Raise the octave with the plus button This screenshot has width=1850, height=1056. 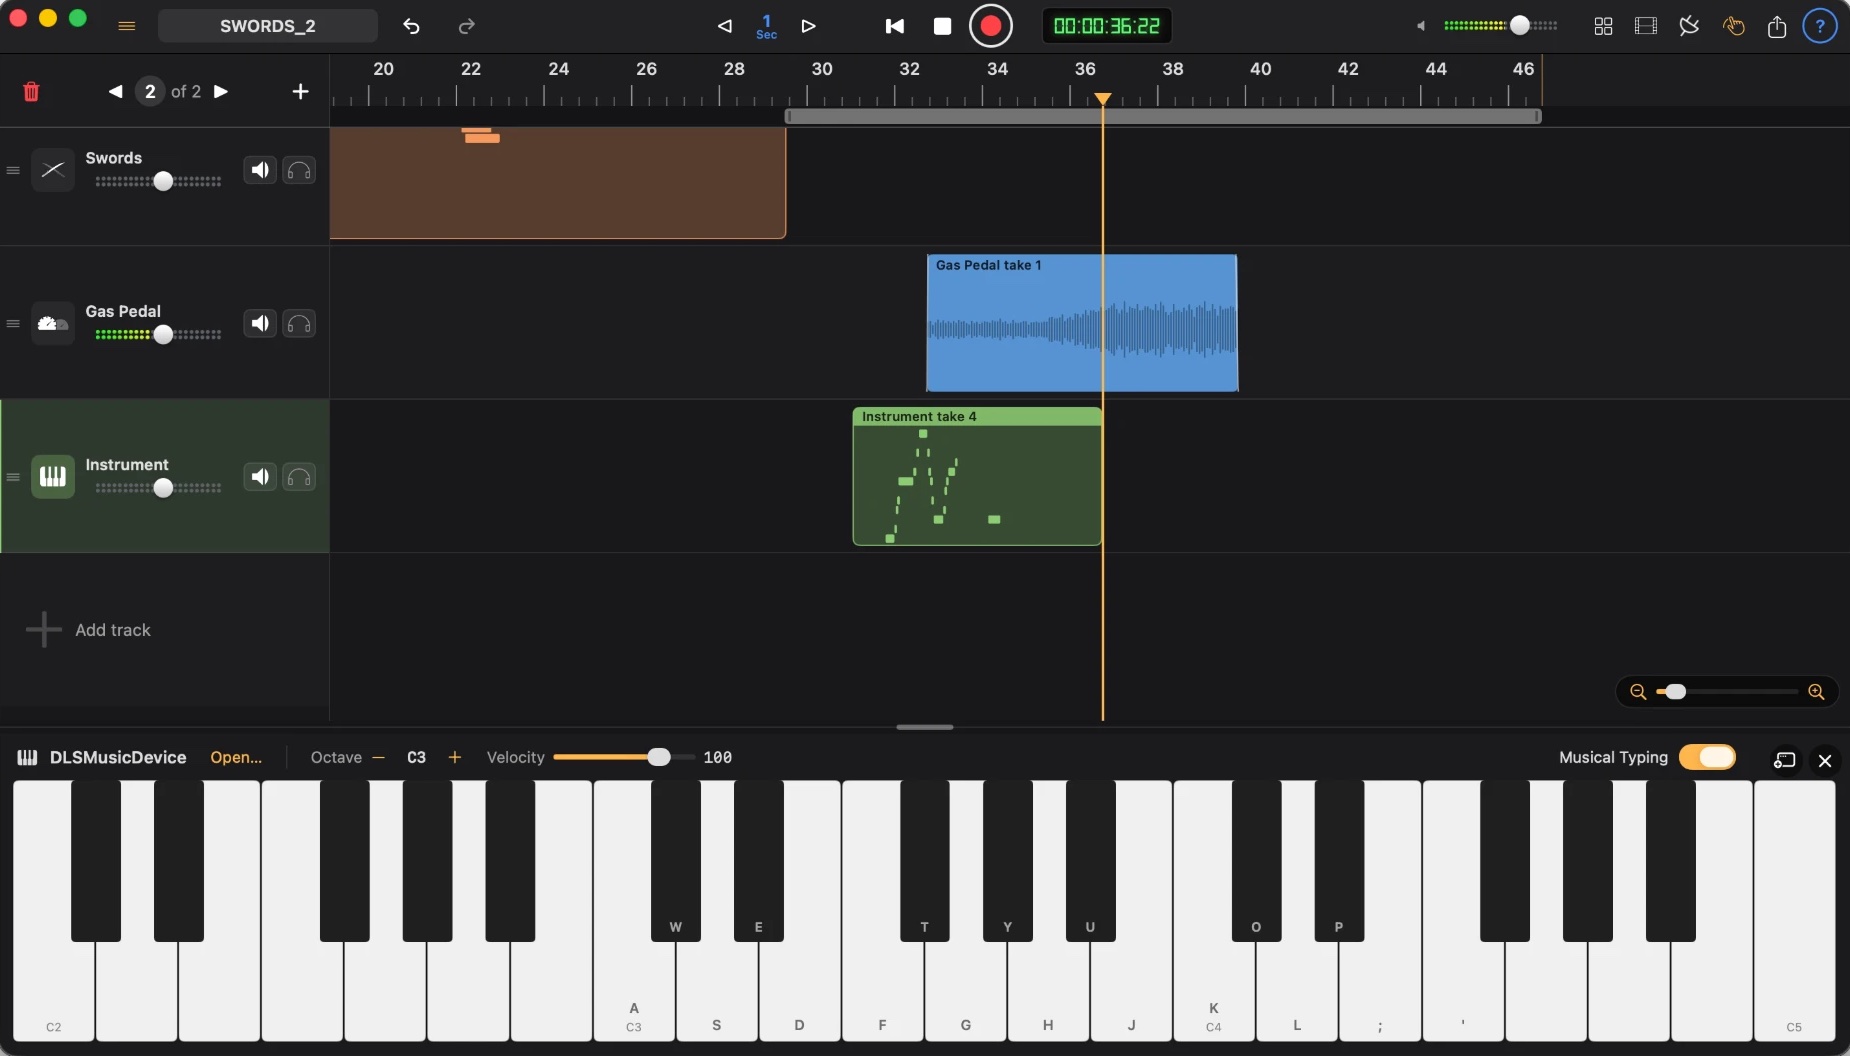click(x=455, y=757)
